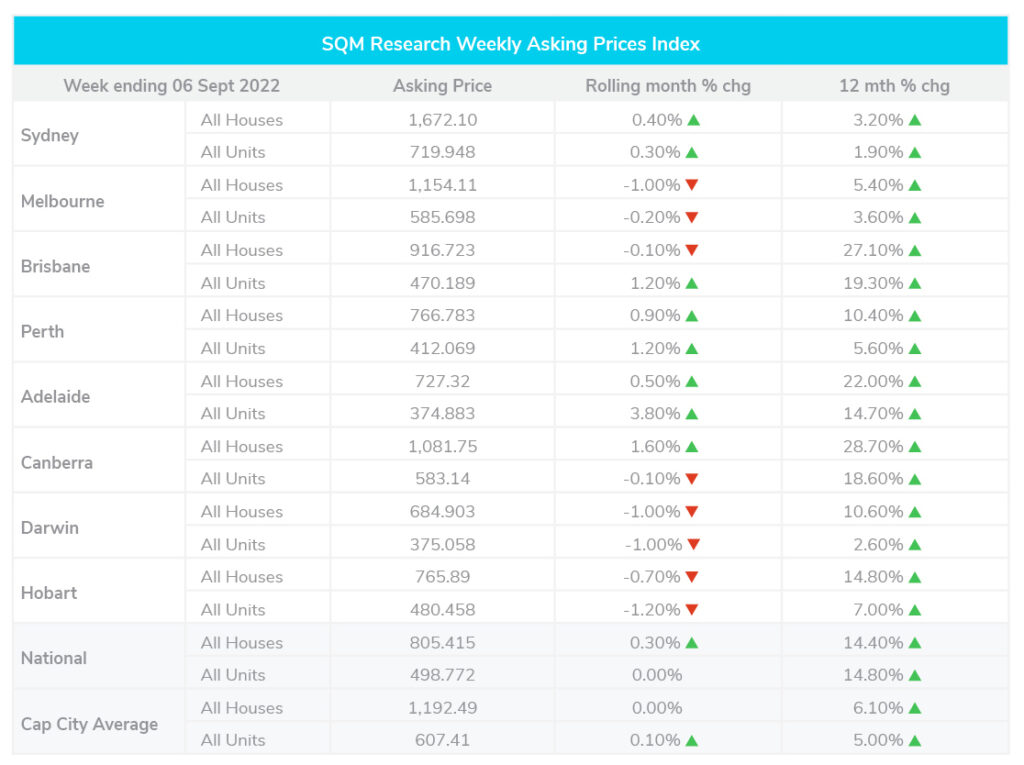Select the red down arrow beside -0.20%
The height and width of the screenshot is (765, 1024).
(x=692, y=218)
